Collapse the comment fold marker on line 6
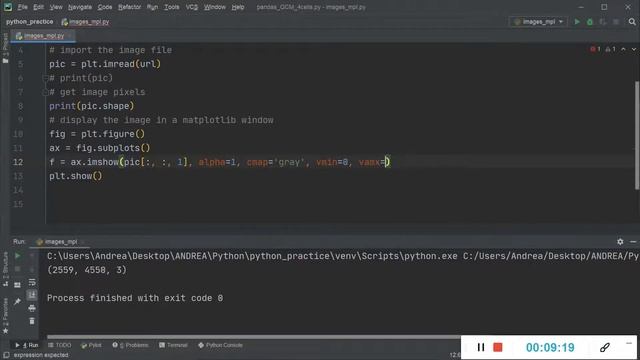640x360 pixels. click(x=45, y=78)
